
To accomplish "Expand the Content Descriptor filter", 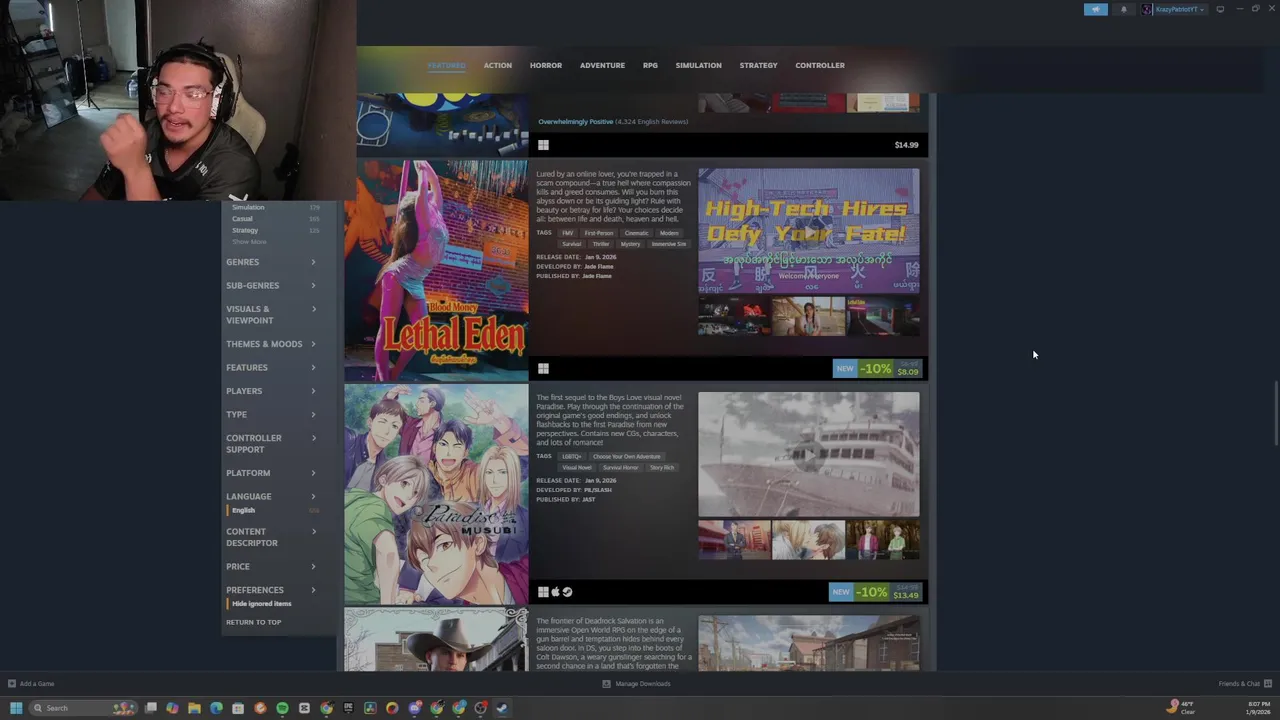I will (x=271, y=537).
